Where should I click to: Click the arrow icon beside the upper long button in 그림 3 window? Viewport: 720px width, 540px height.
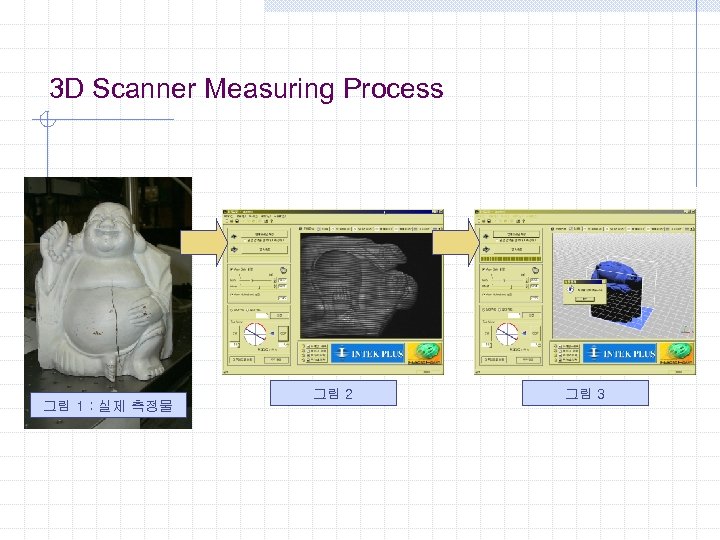click(485, 236)
